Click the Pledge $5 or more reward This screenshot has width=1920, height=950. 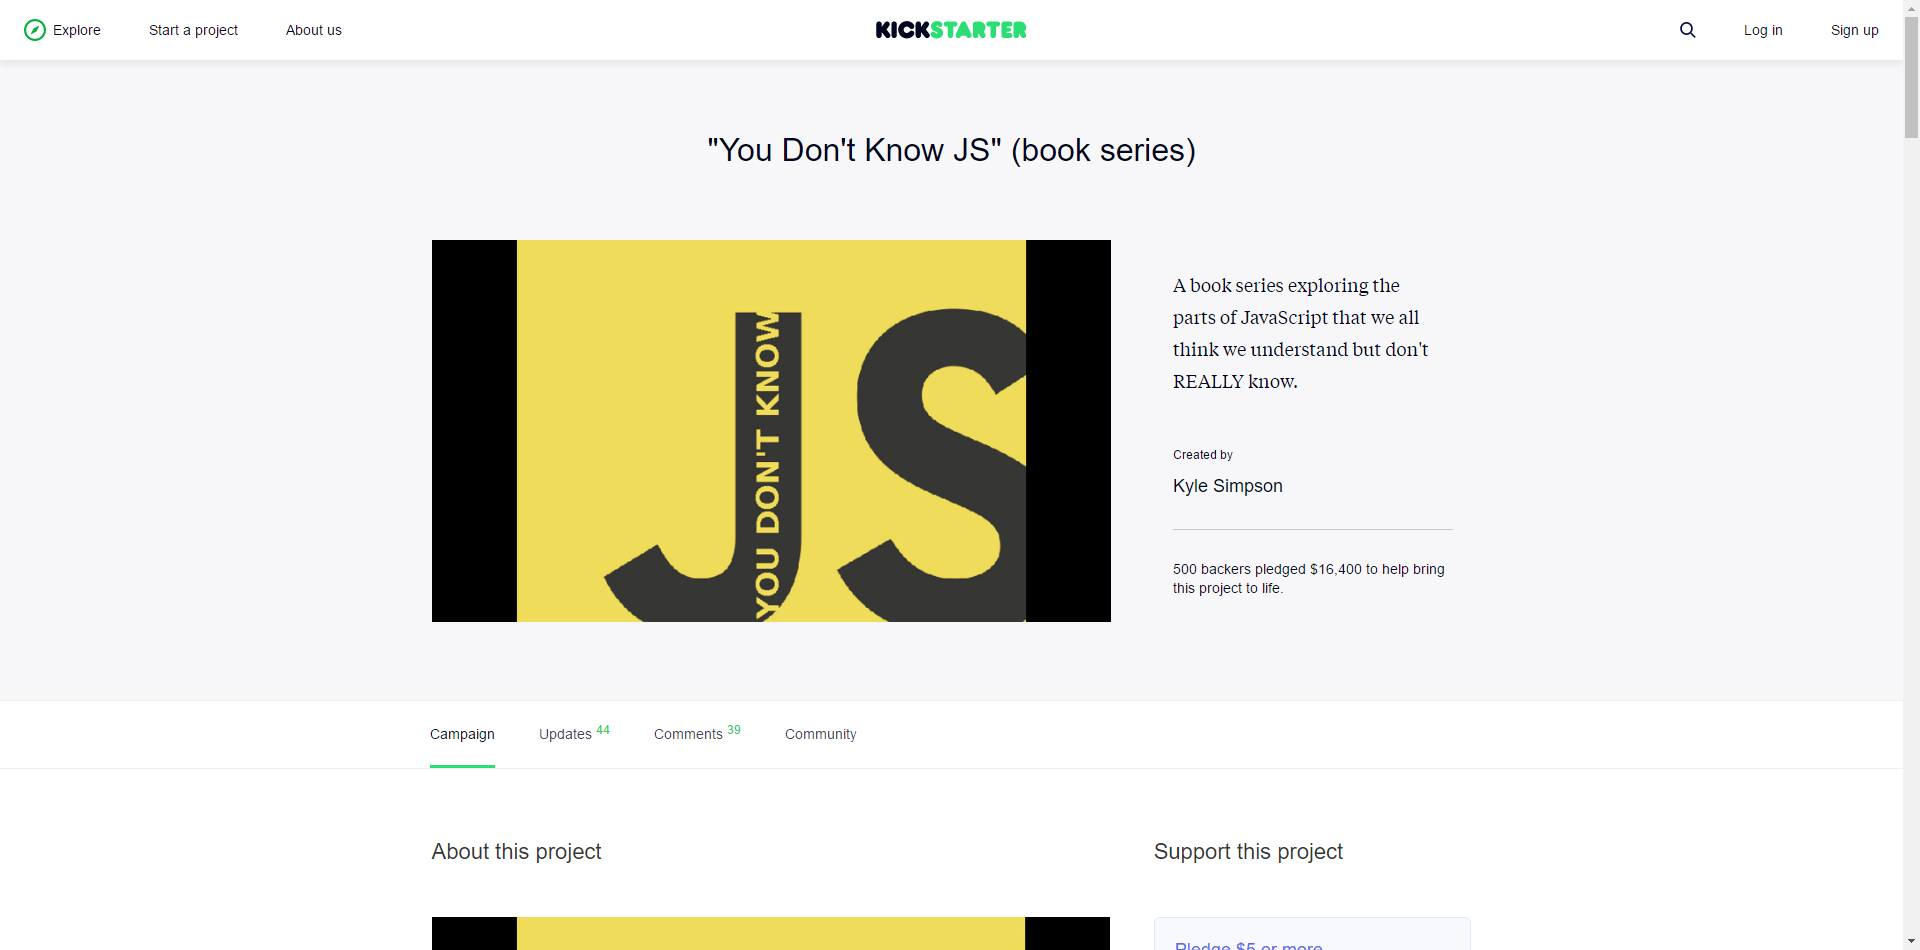pyautogui.click(x=1312, y=934)
